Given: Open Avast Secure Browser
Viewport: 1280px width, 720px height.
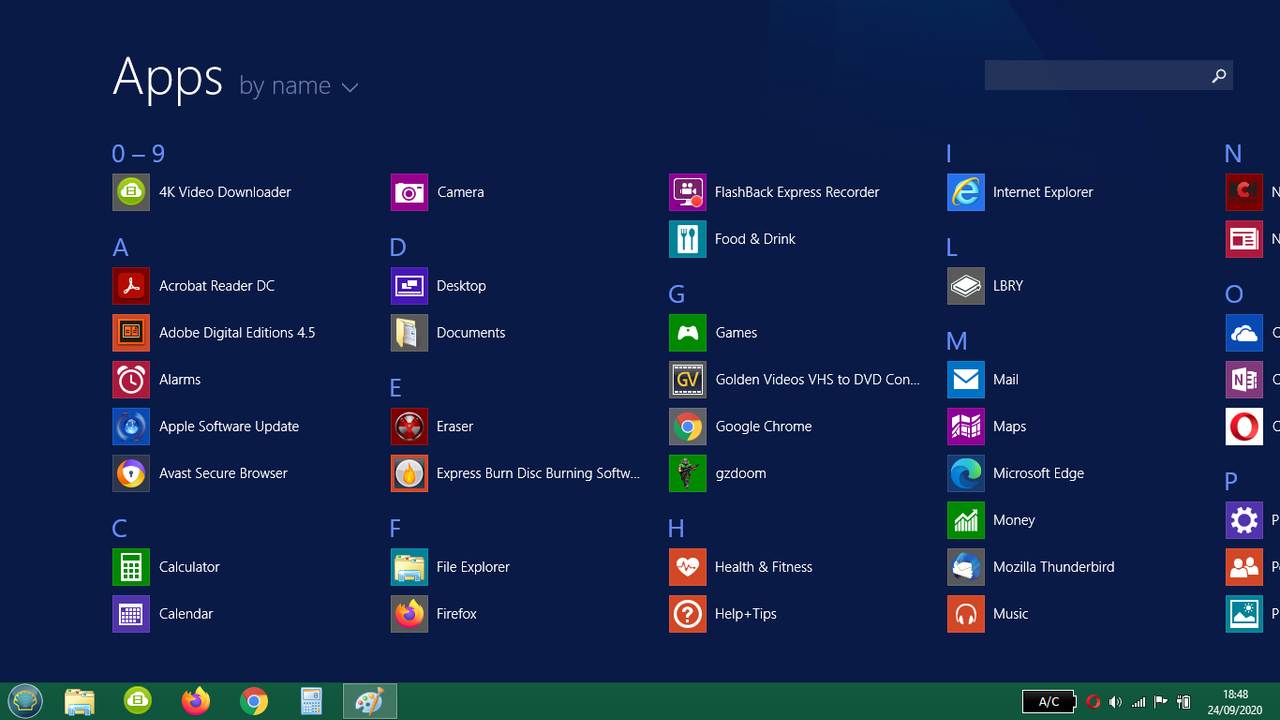Looking at the screenshot, I should tap(200, 474).
